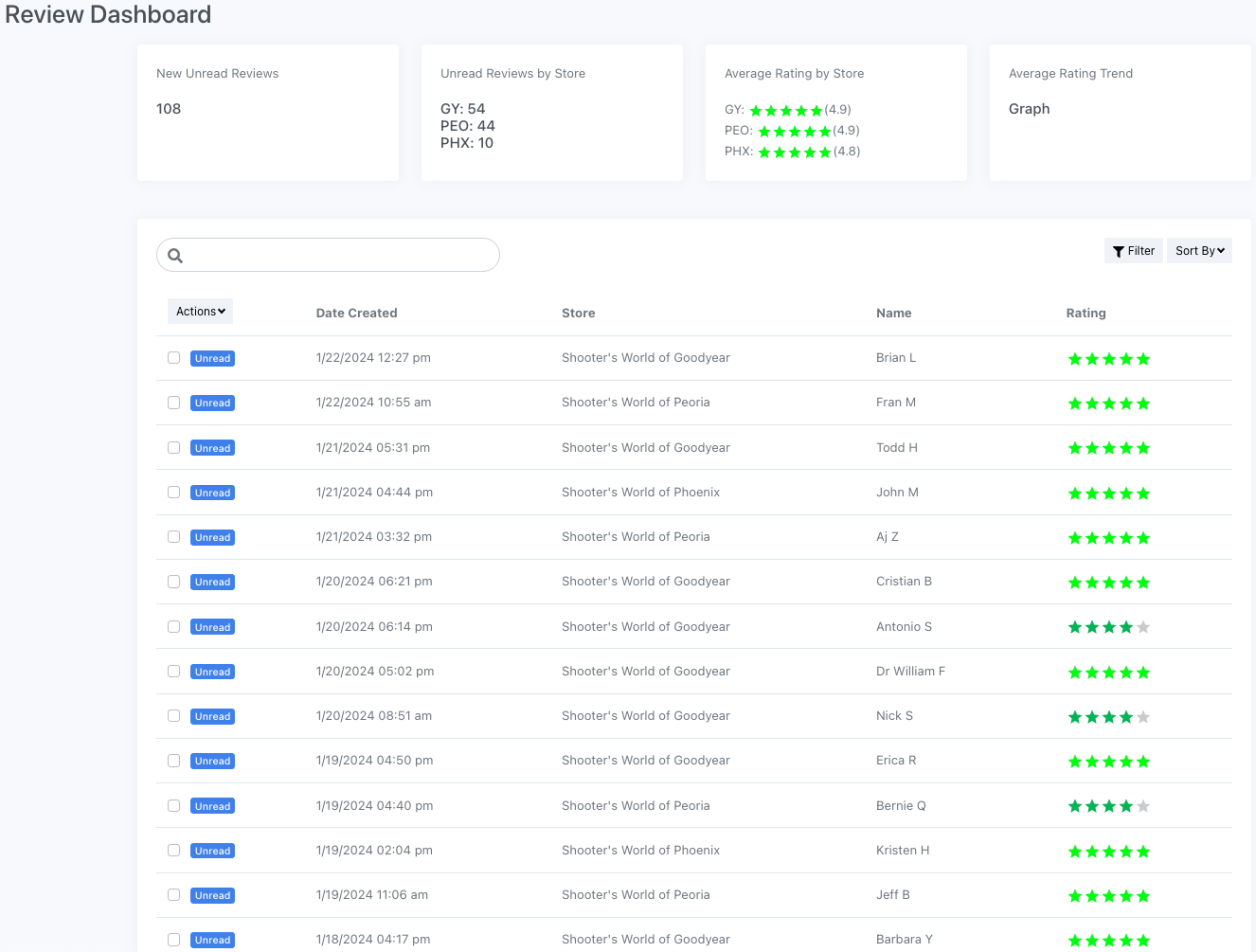Click Bernie Q's four-star rating
This screenshot has width=1256, height=952.
[1109, 806]
